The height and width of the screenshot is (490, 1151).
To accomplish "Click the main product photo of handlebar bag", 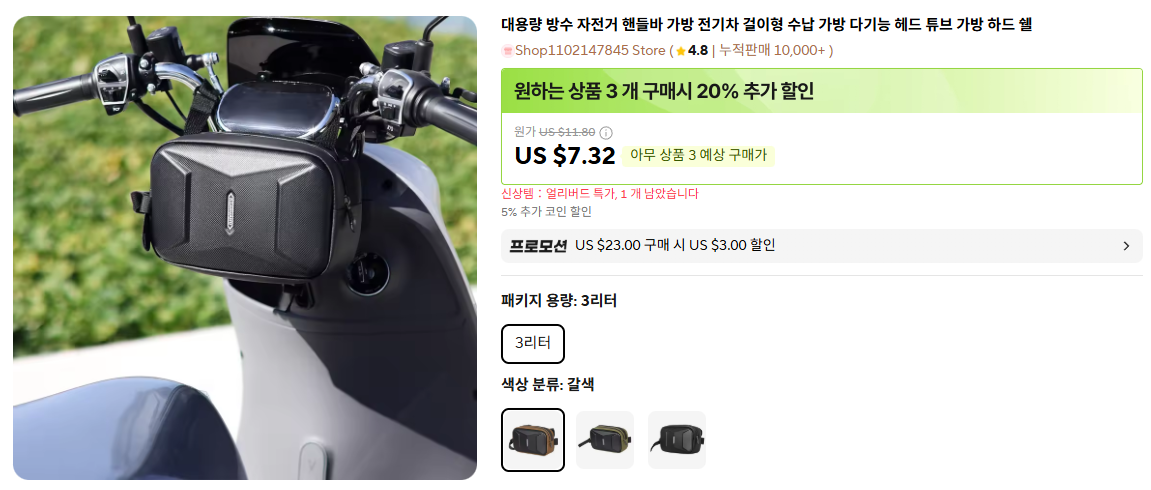I will pos(245,248).
